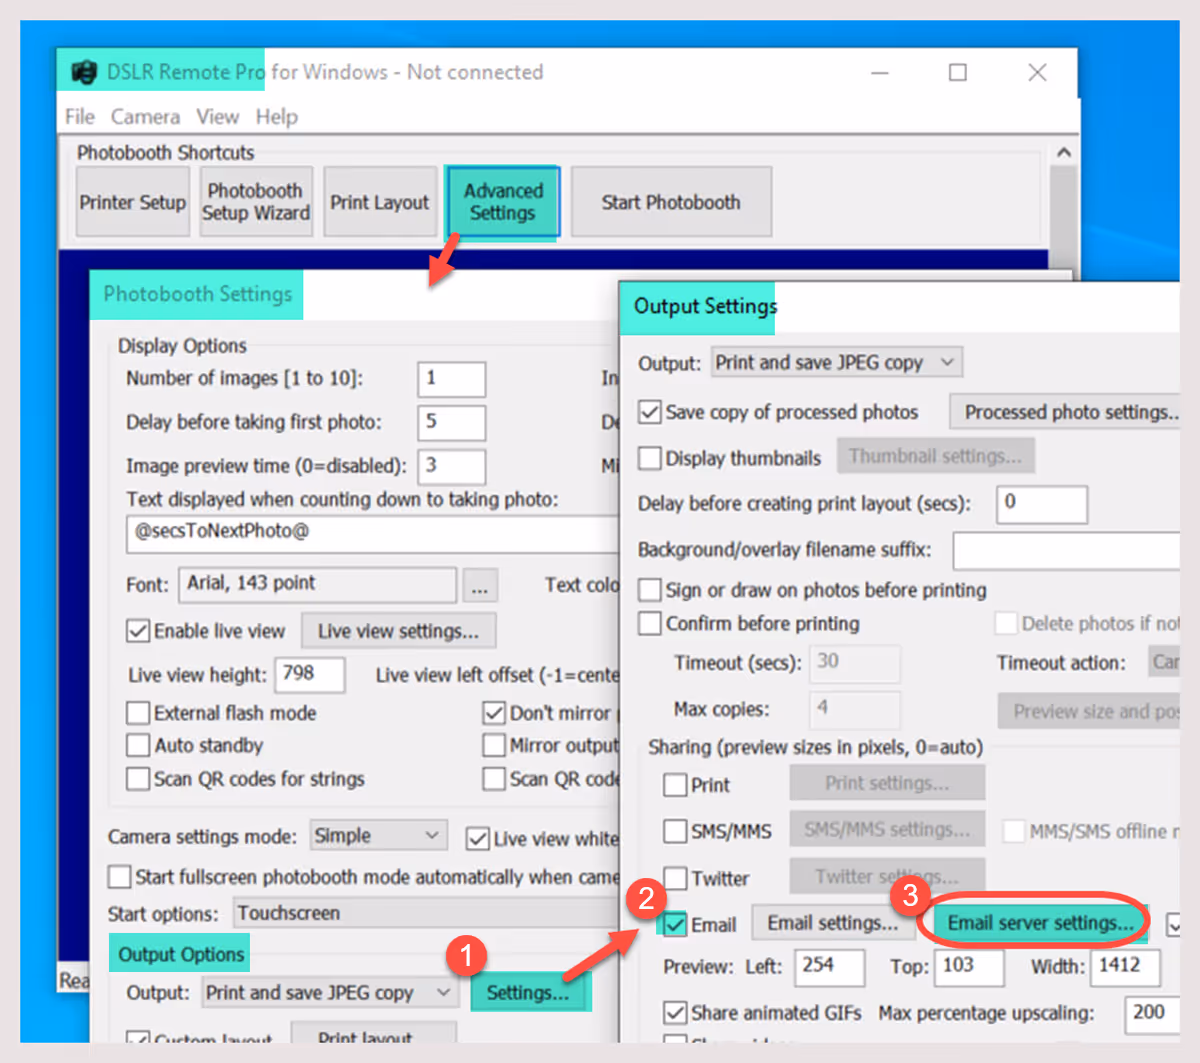Click the Timeout (secs) field
The height and width of the screenshot is (1063, 1200).
coord(855,663)
